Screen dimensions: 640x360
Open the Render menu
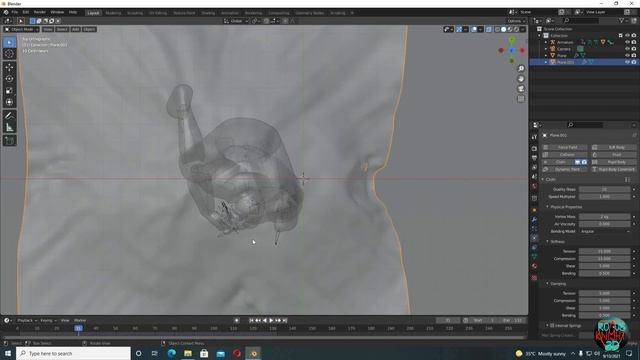click(40, 13)
